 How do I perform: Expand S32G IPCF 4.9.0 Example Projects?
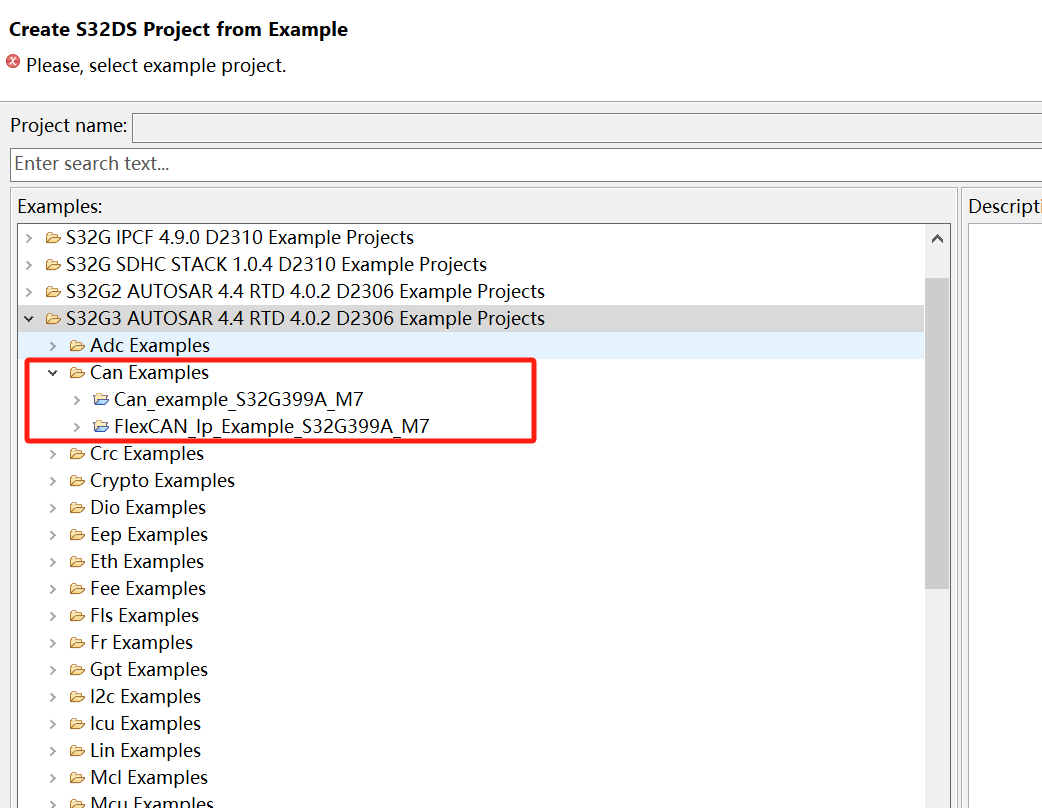pyautogui.click(x=28, y=237)
